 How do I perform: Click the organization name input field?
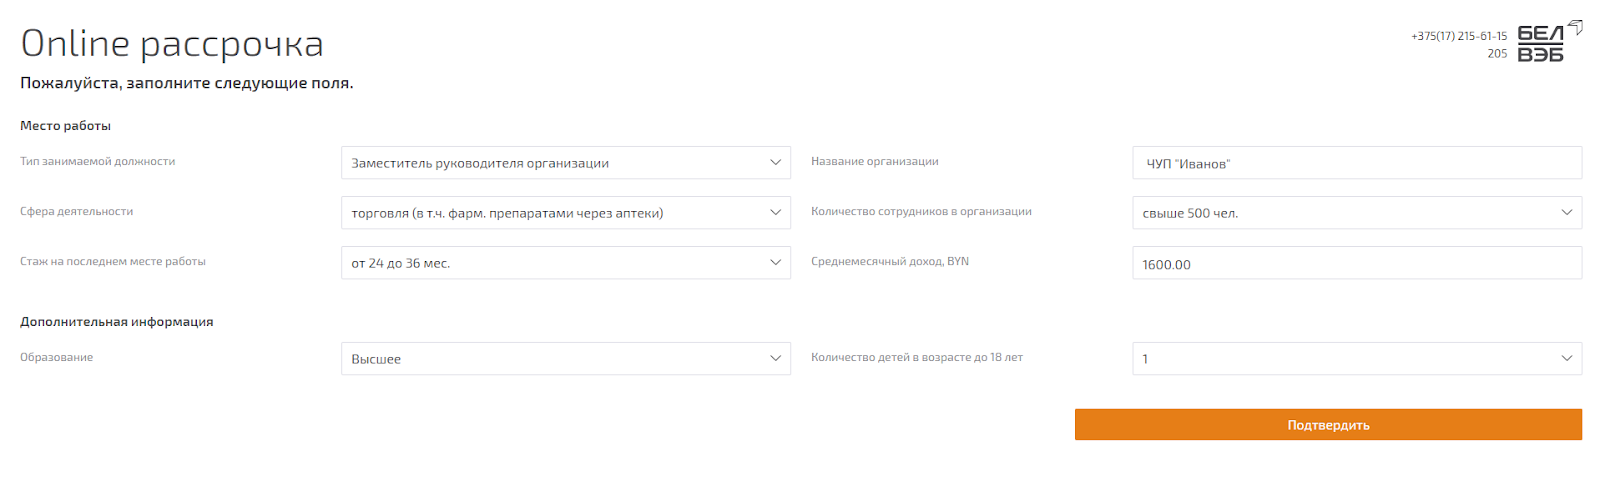[x=1357, y=163]
